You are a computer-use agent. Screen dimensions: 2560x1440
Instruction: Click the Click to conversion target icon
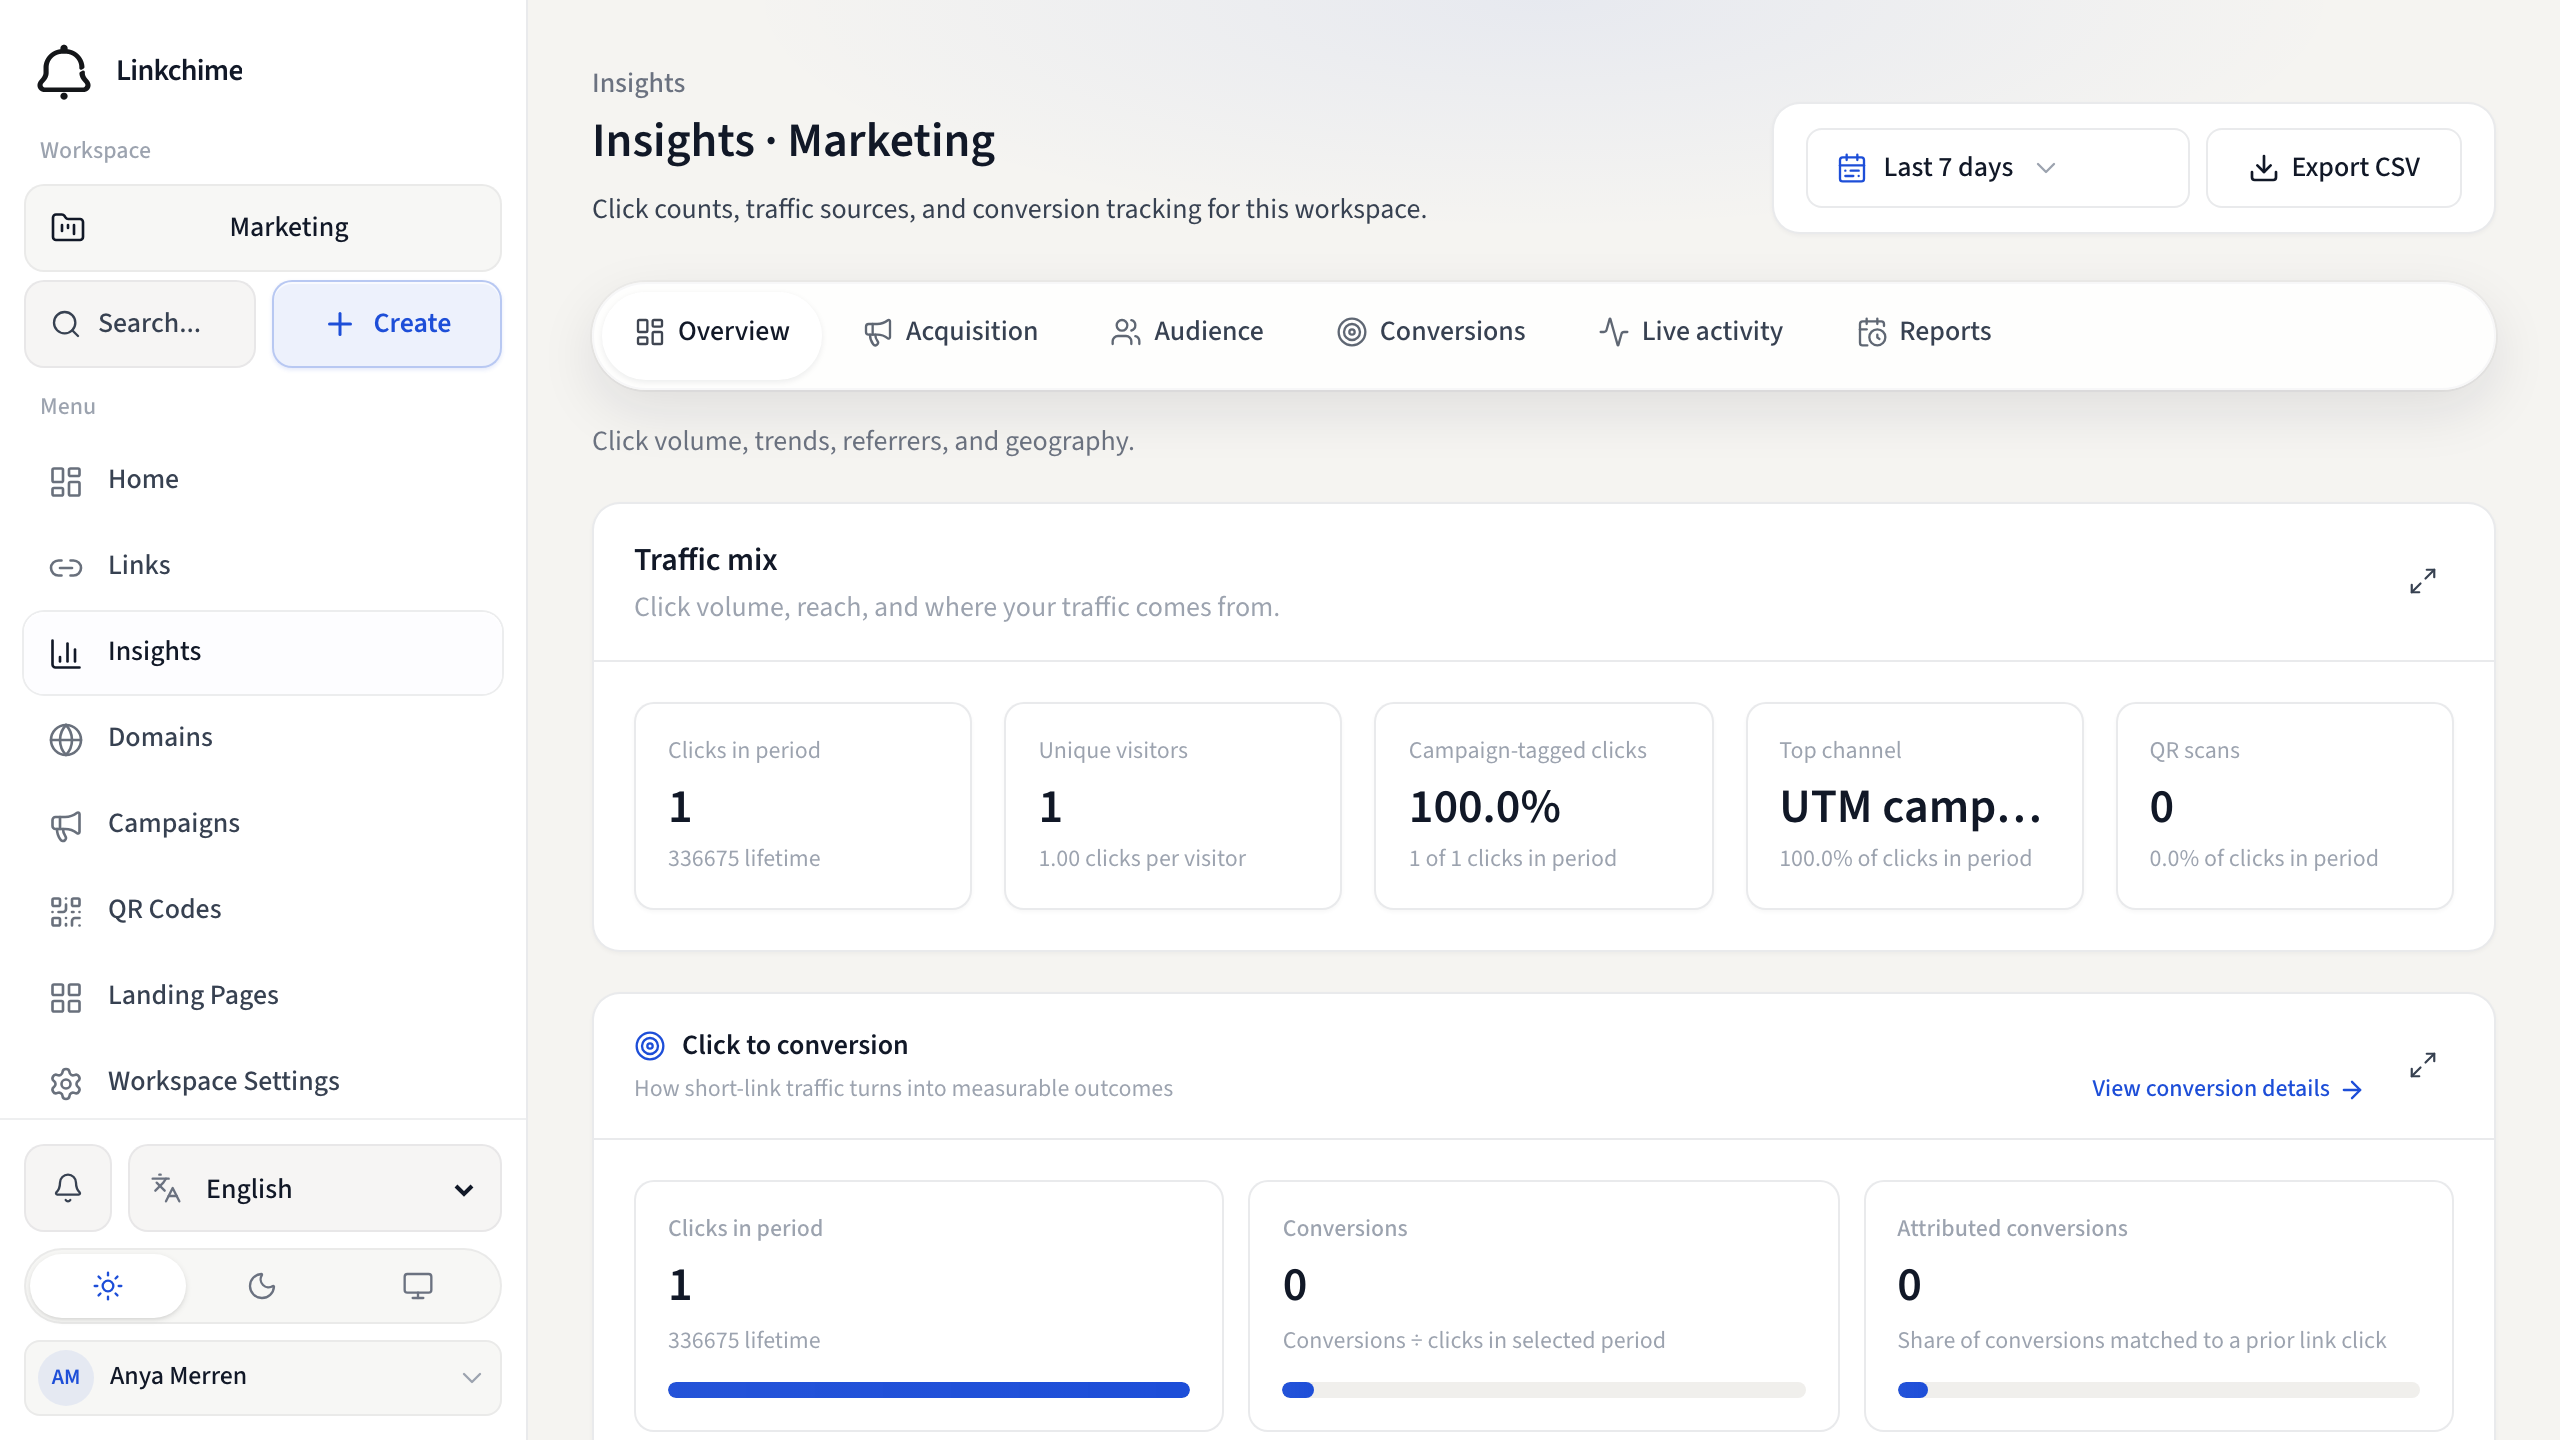(x=650, y=1046)
